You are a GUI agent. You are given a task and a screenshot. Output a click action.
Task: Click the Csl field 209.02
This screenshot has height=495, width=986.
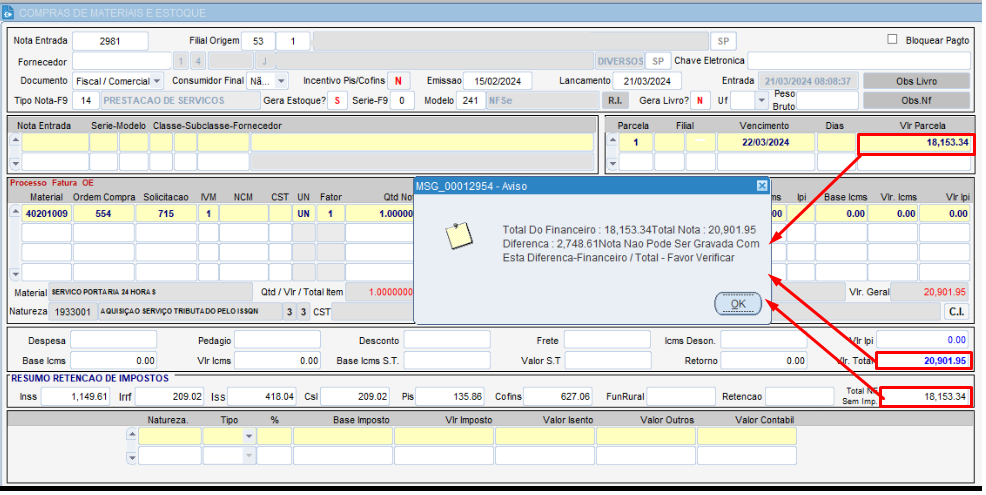pyautogui.click(x=356, y=397)
